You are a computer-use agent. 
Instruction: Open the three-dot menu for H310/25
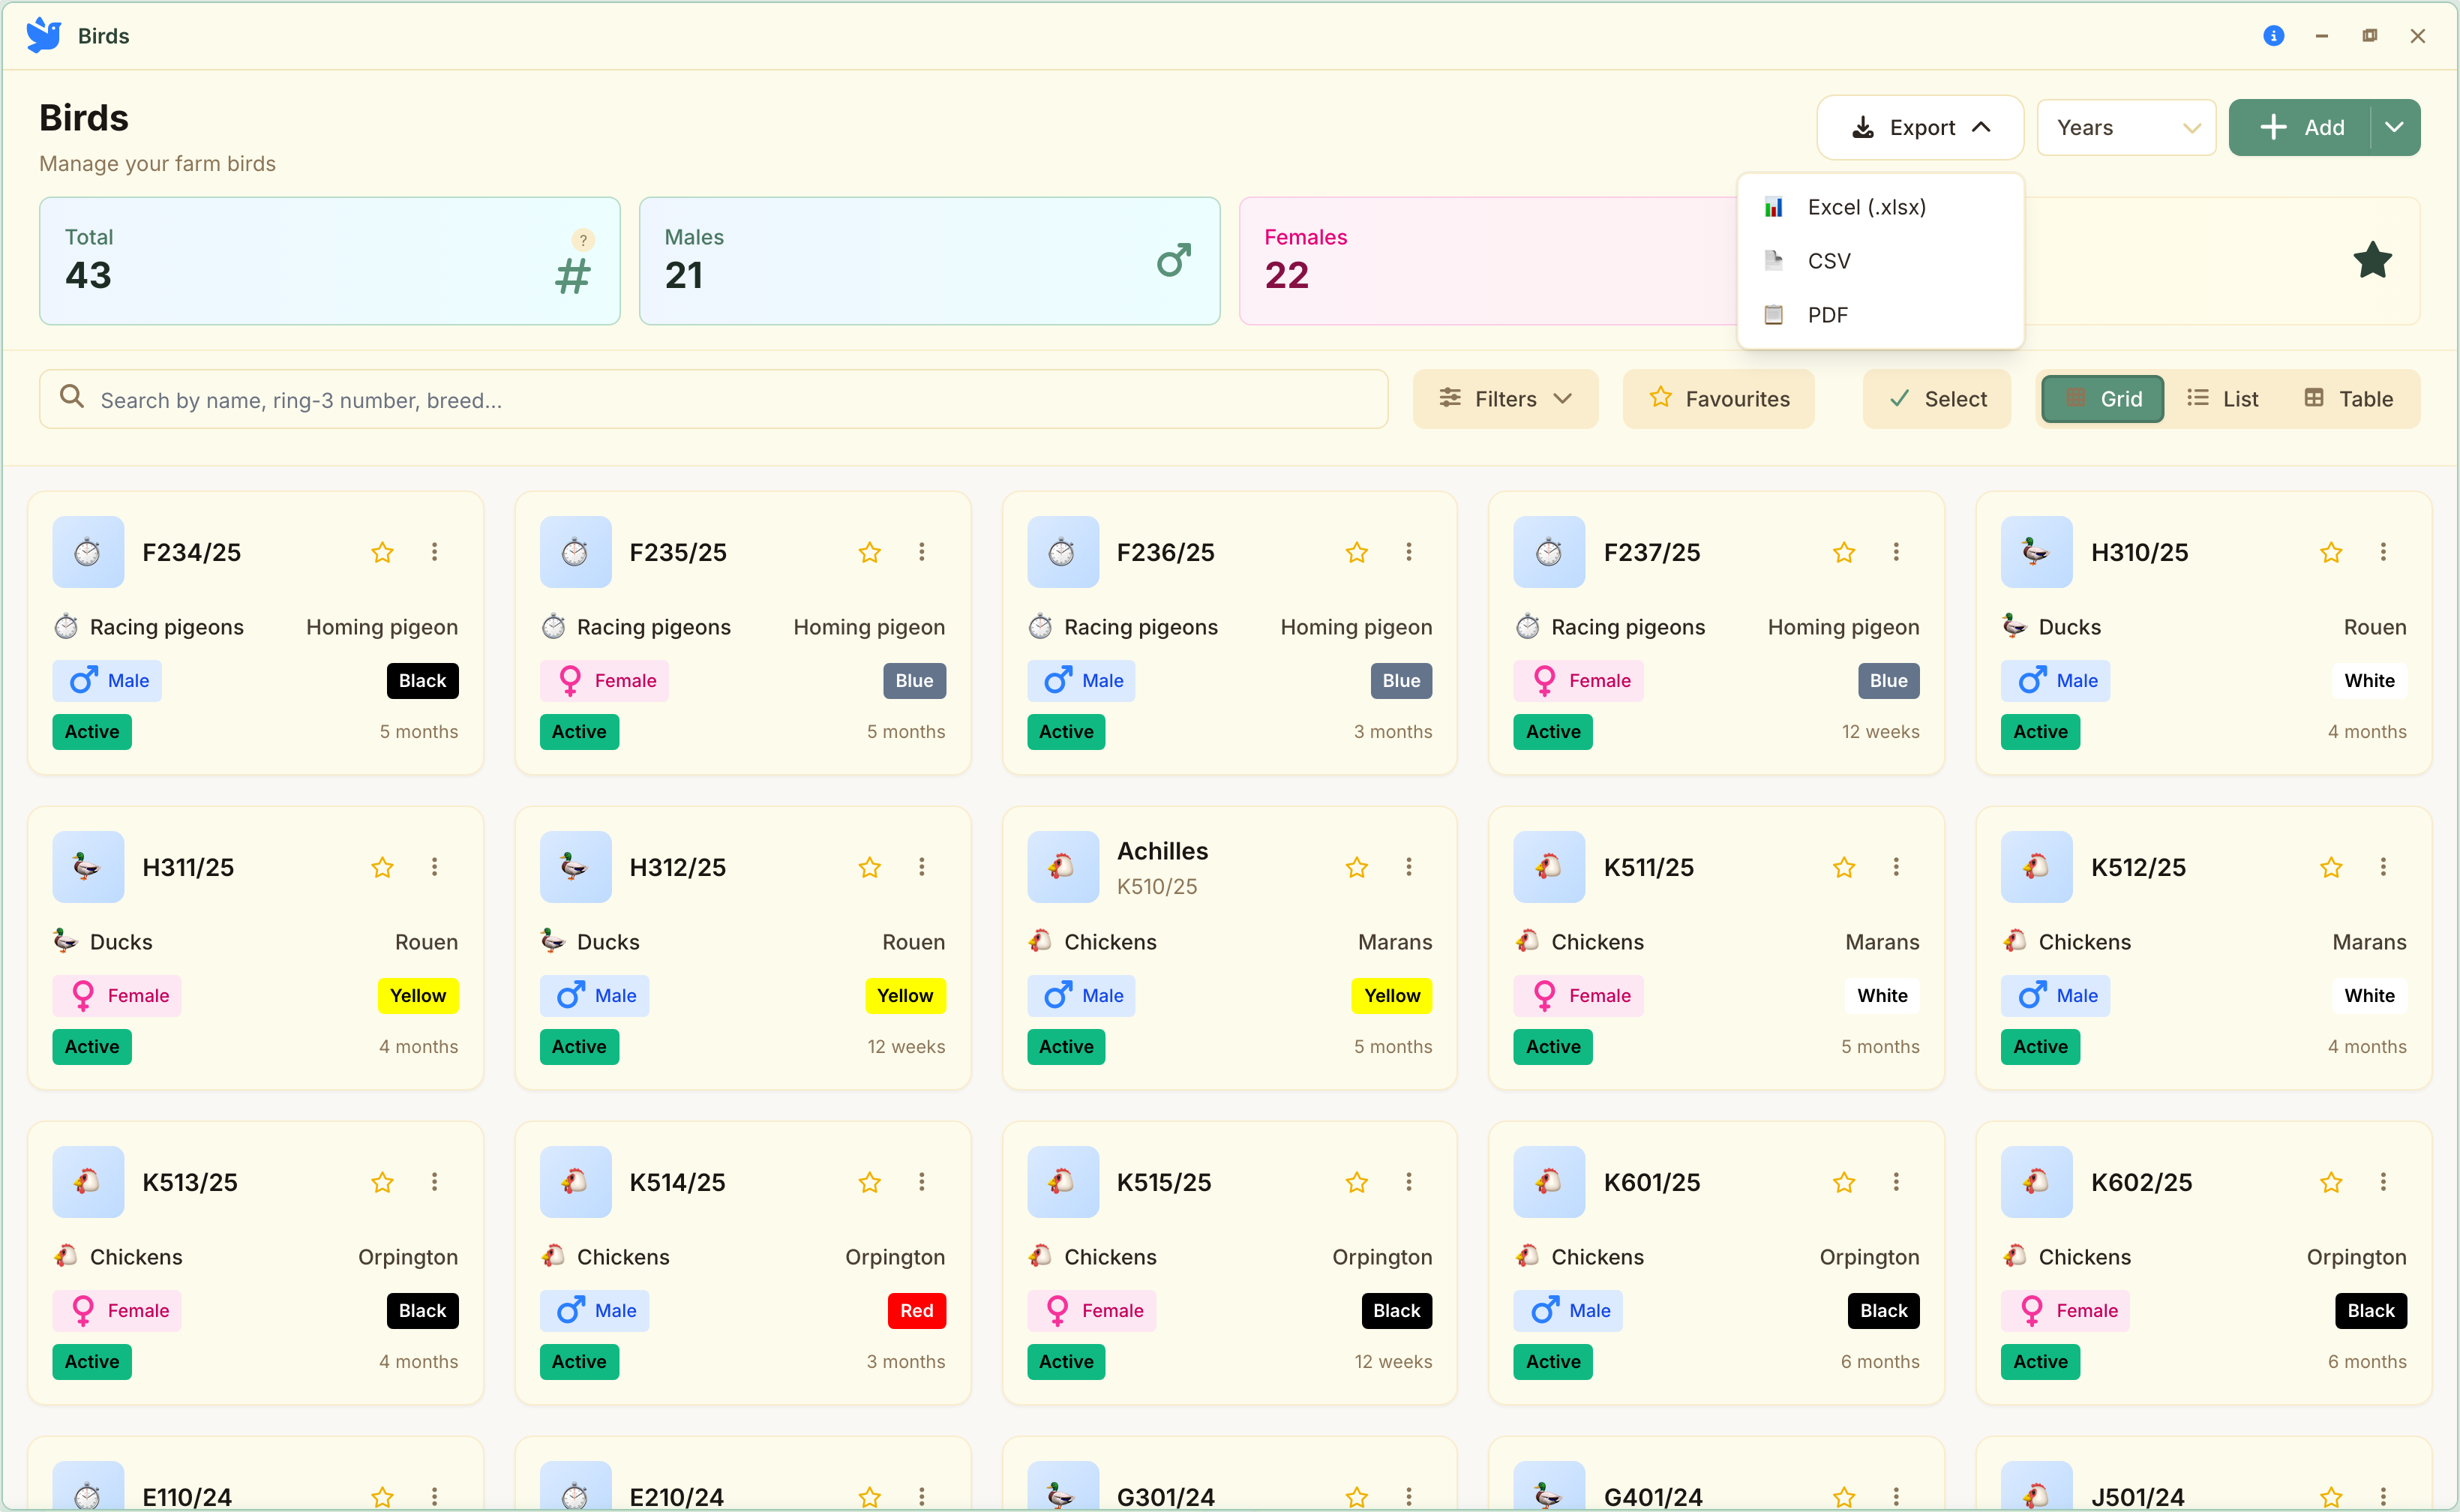coord(2383,552)
